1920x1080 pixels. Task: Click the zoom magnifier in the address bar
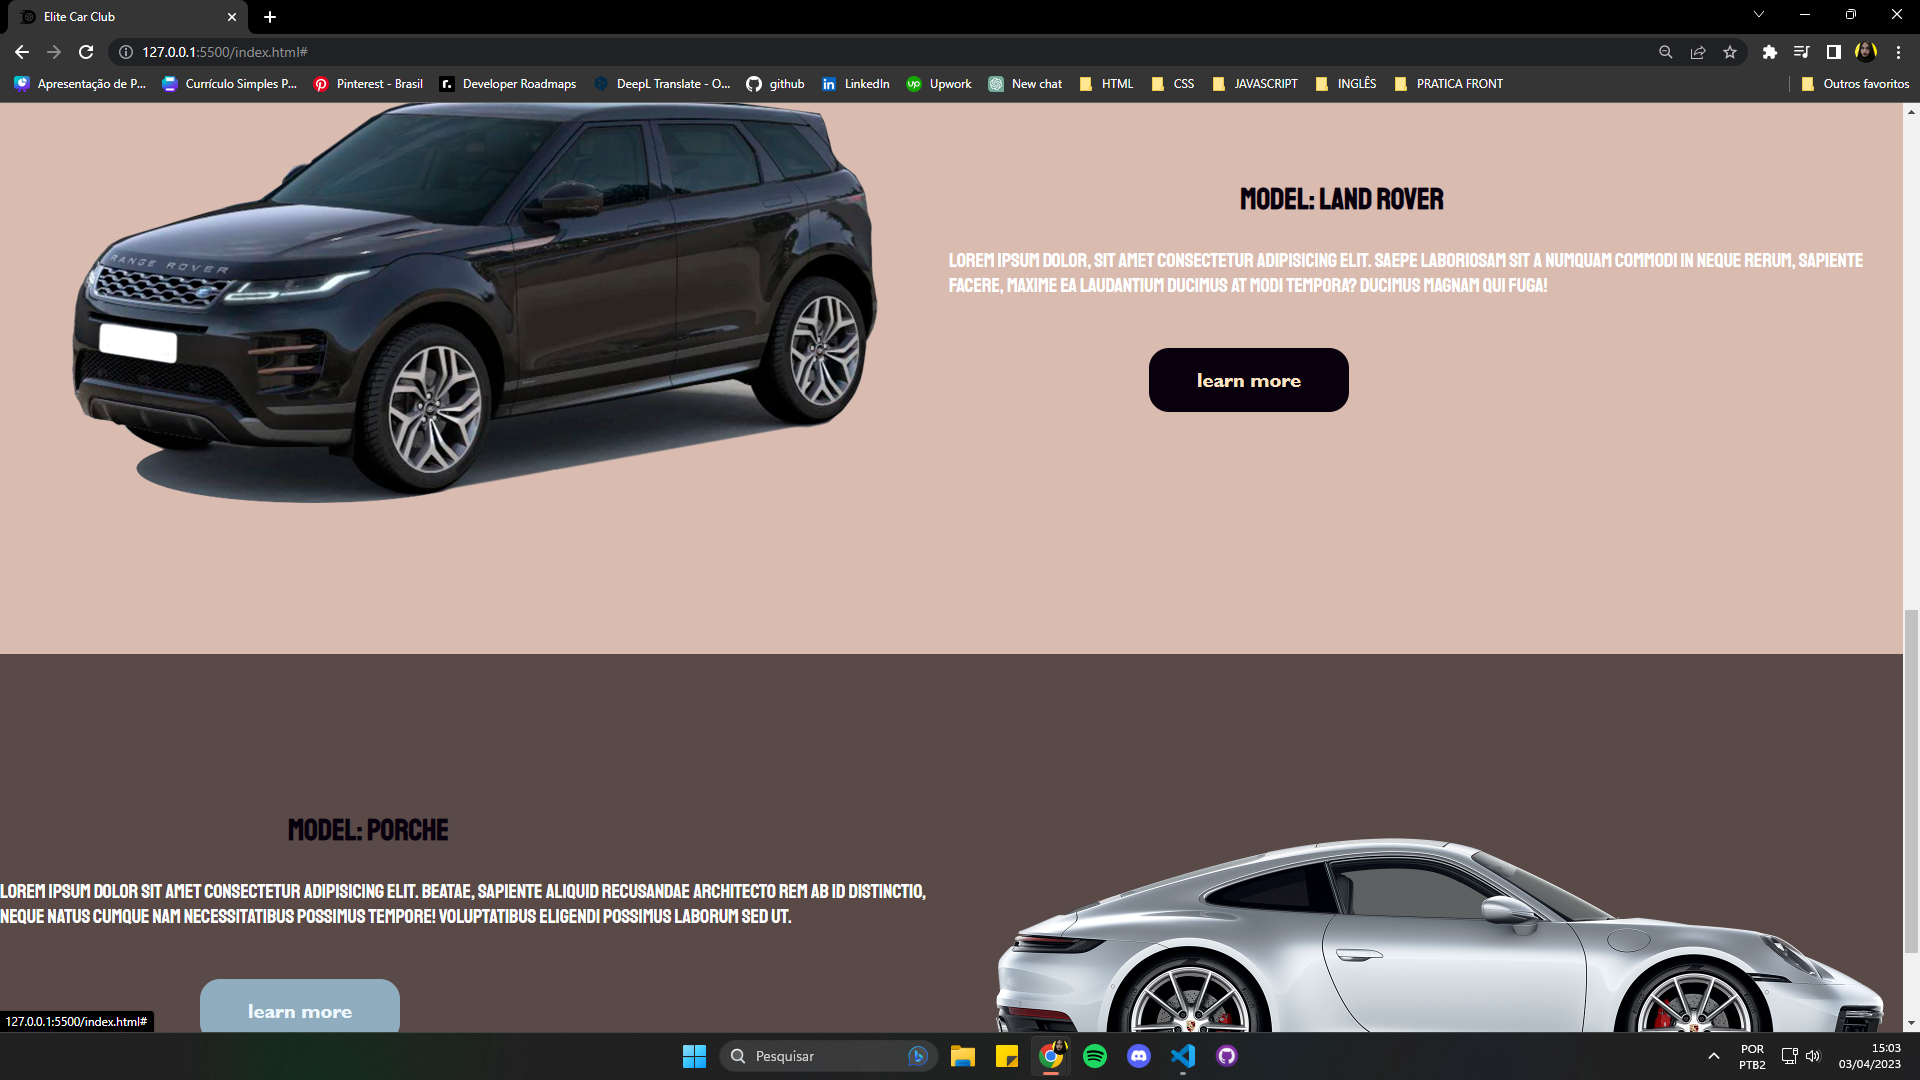1665,52
